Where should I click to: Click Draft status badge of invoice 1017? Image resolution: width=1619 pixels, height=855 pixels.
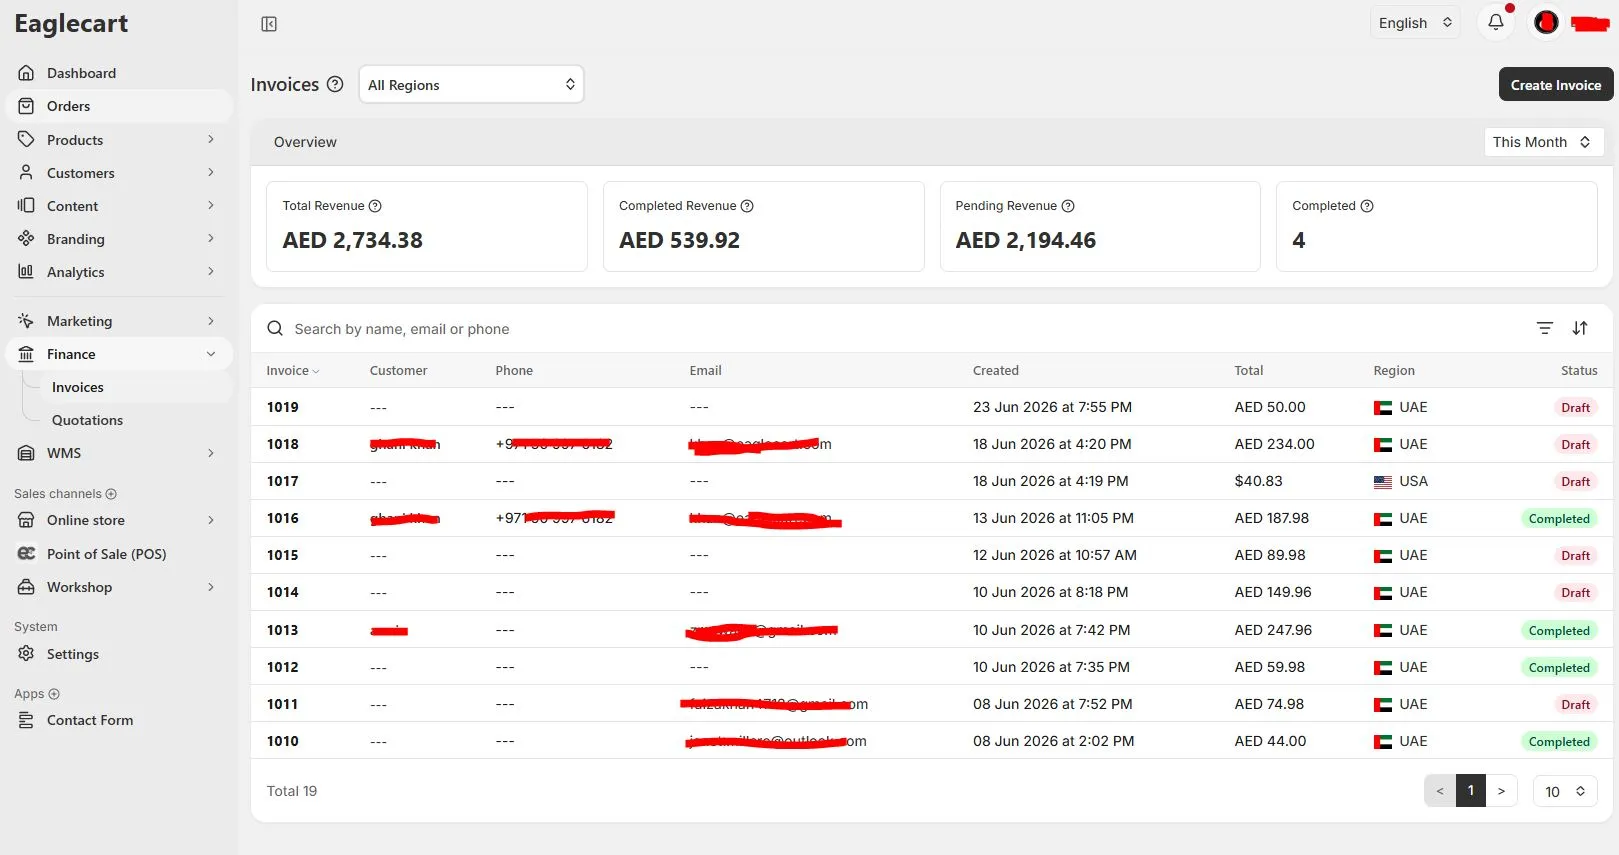pyautogui.click(x=1575, y=481)
